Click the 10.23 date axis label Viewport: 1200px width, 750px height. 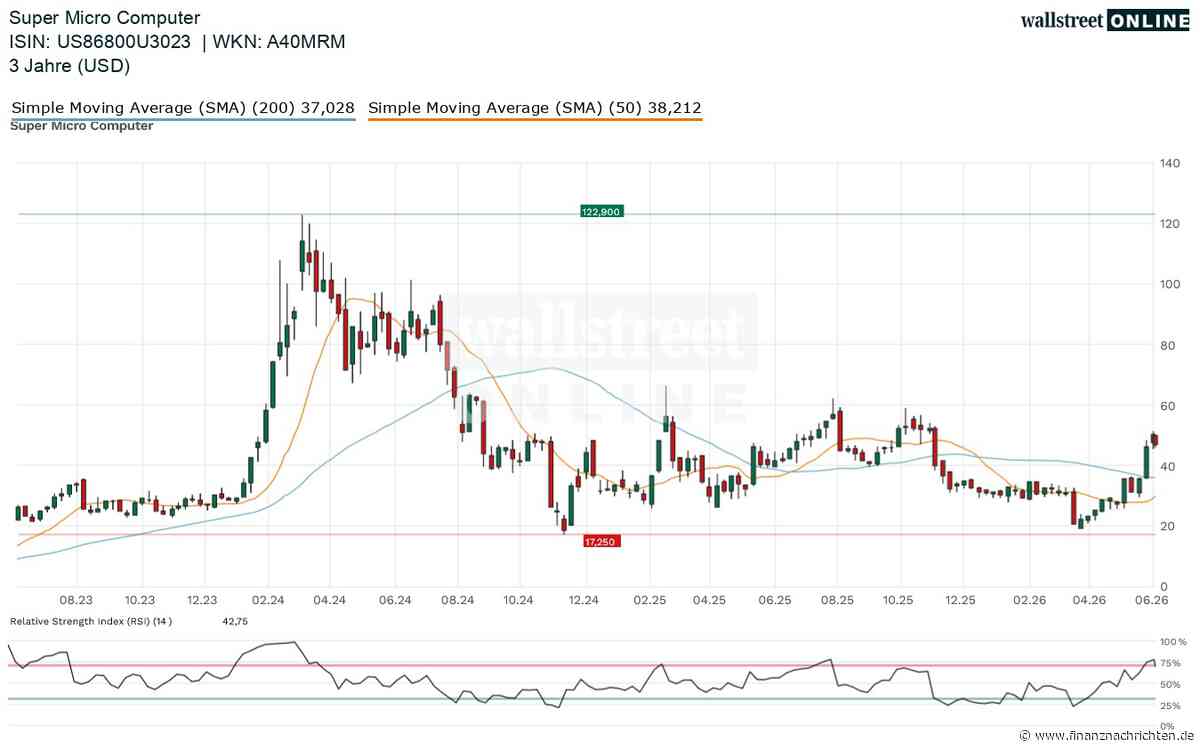140,600
